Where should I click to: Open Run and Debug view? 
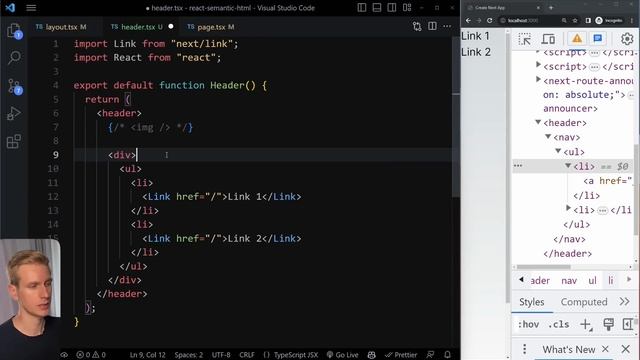click(x=14, y=113)
